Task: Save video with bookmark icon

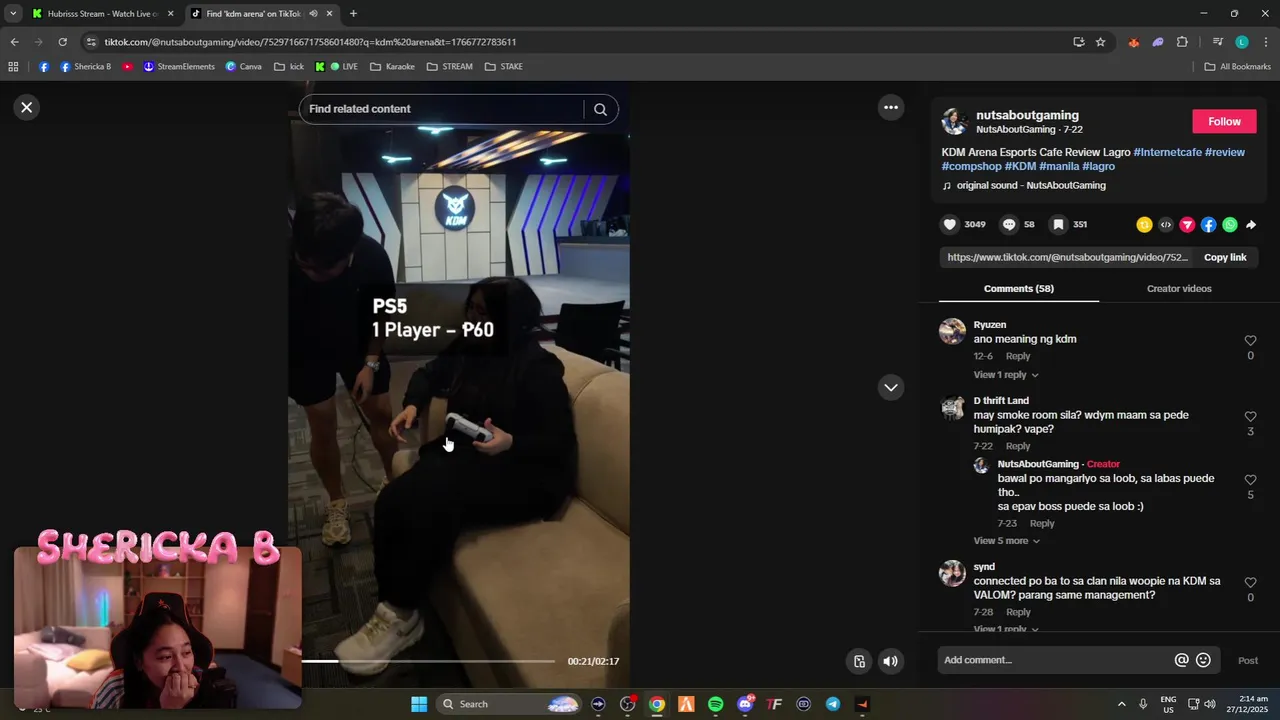Action: click(1058, 225)
